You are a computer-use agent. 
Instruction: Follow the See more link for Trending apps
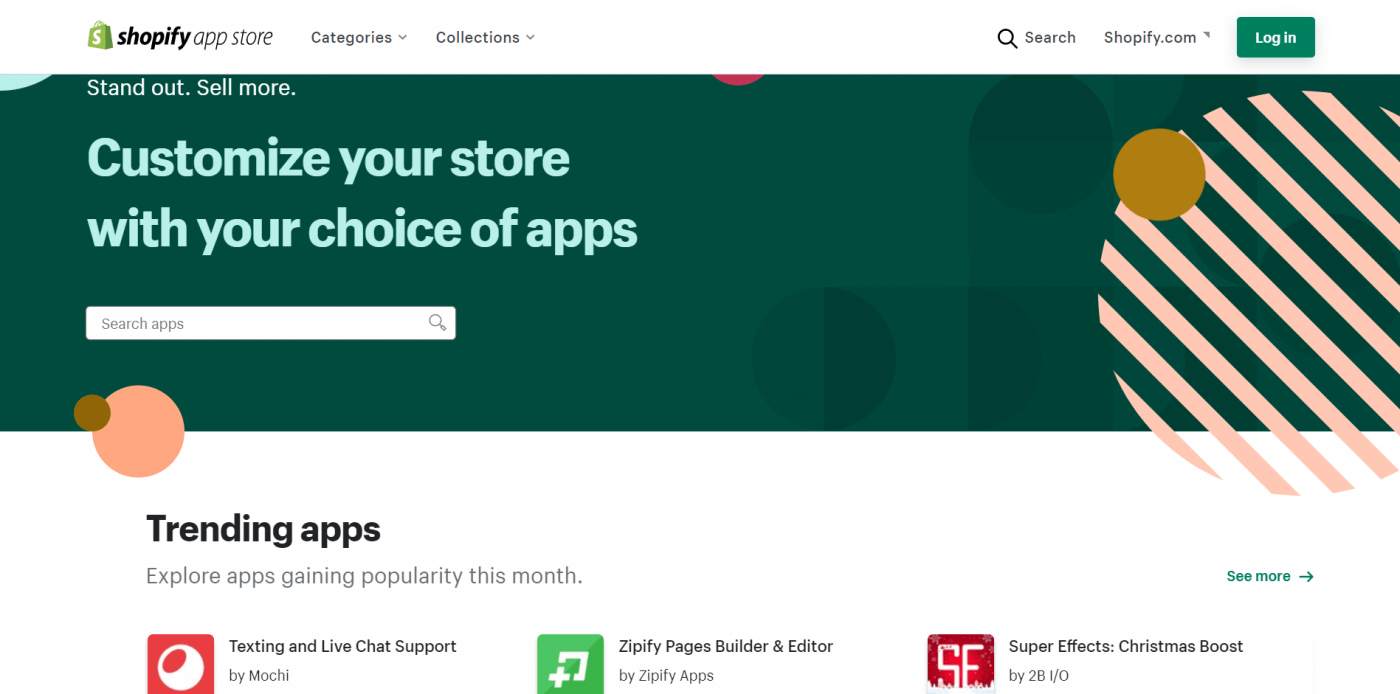pyautogui.click(x=1270, y=576)
